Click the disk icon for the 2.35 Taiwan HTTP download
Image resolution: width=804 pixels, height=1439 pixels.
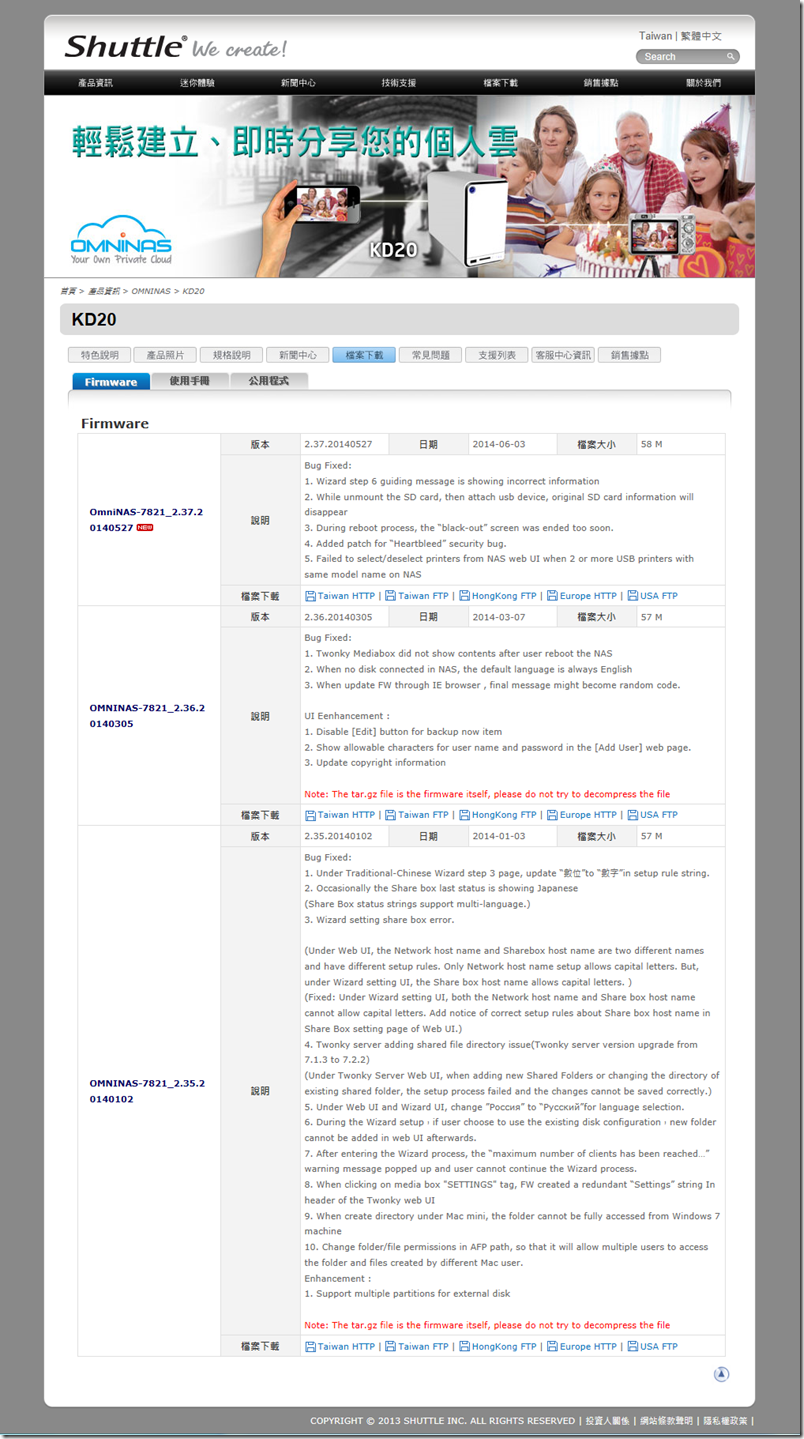click(310, 1347)
